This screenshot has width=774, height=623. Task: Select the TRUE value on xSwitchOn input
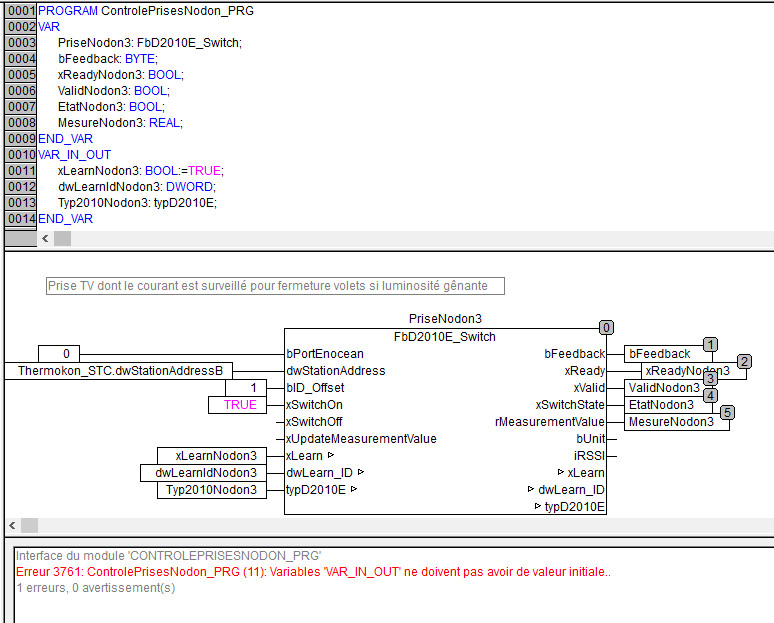[x=240, y=405]
